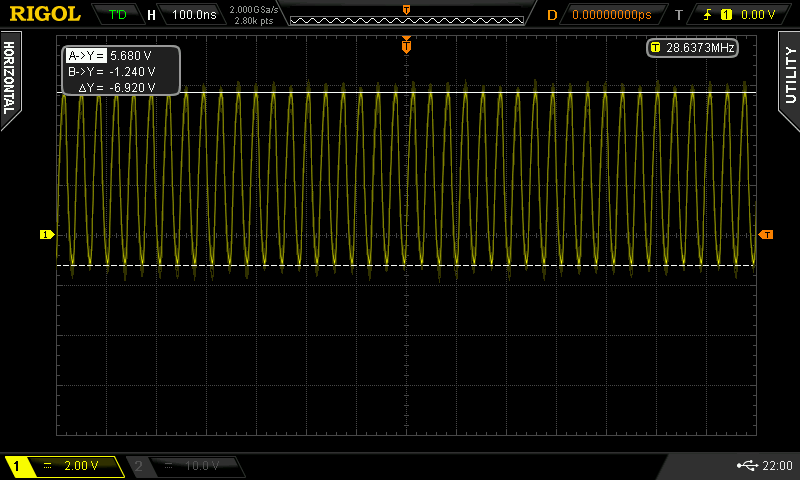
Task: Open the 0.00000000ps delay value field
Action: pyautogui.click(x=611, y=15)
